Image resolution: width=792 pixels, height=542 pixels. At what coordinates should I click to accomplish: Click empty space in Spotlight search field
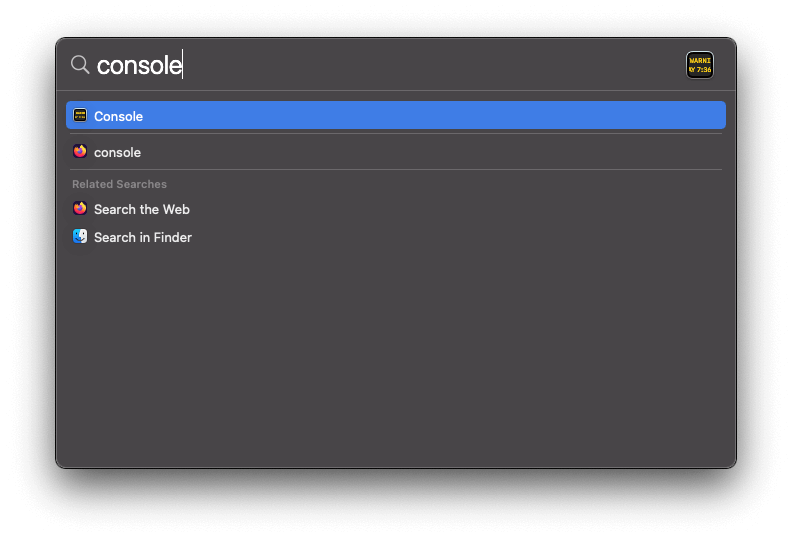pyautogui.click(x=430, y=65)
